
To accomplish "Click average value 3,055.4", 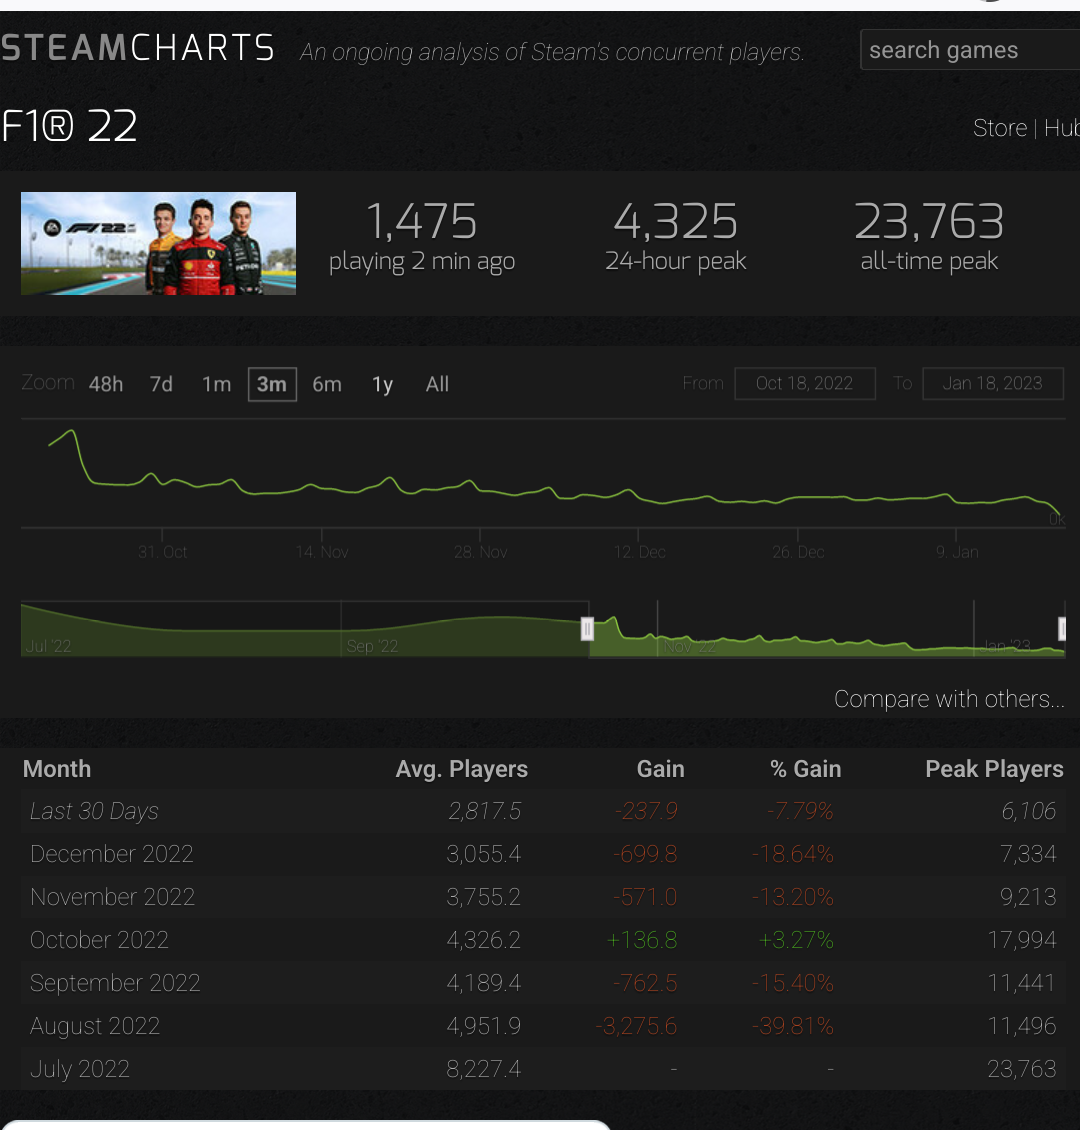I will (483, 854).
